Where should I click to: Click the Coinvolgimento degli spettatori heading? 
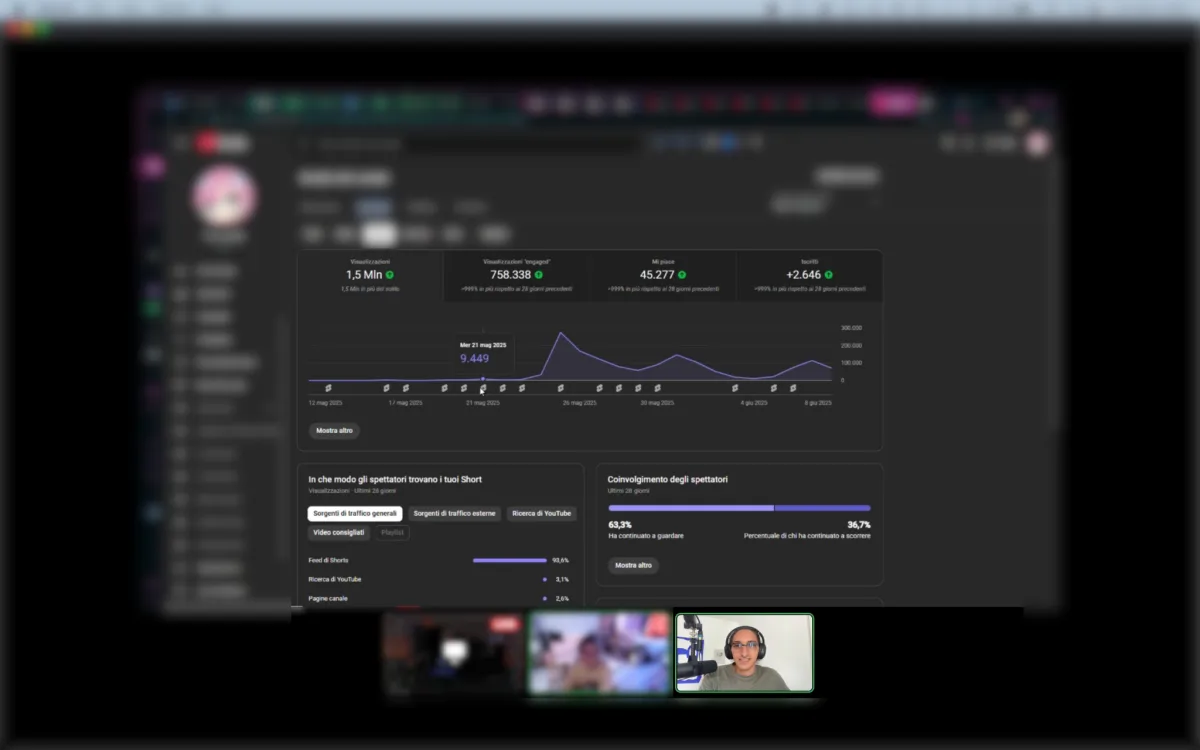coord(668,479)
